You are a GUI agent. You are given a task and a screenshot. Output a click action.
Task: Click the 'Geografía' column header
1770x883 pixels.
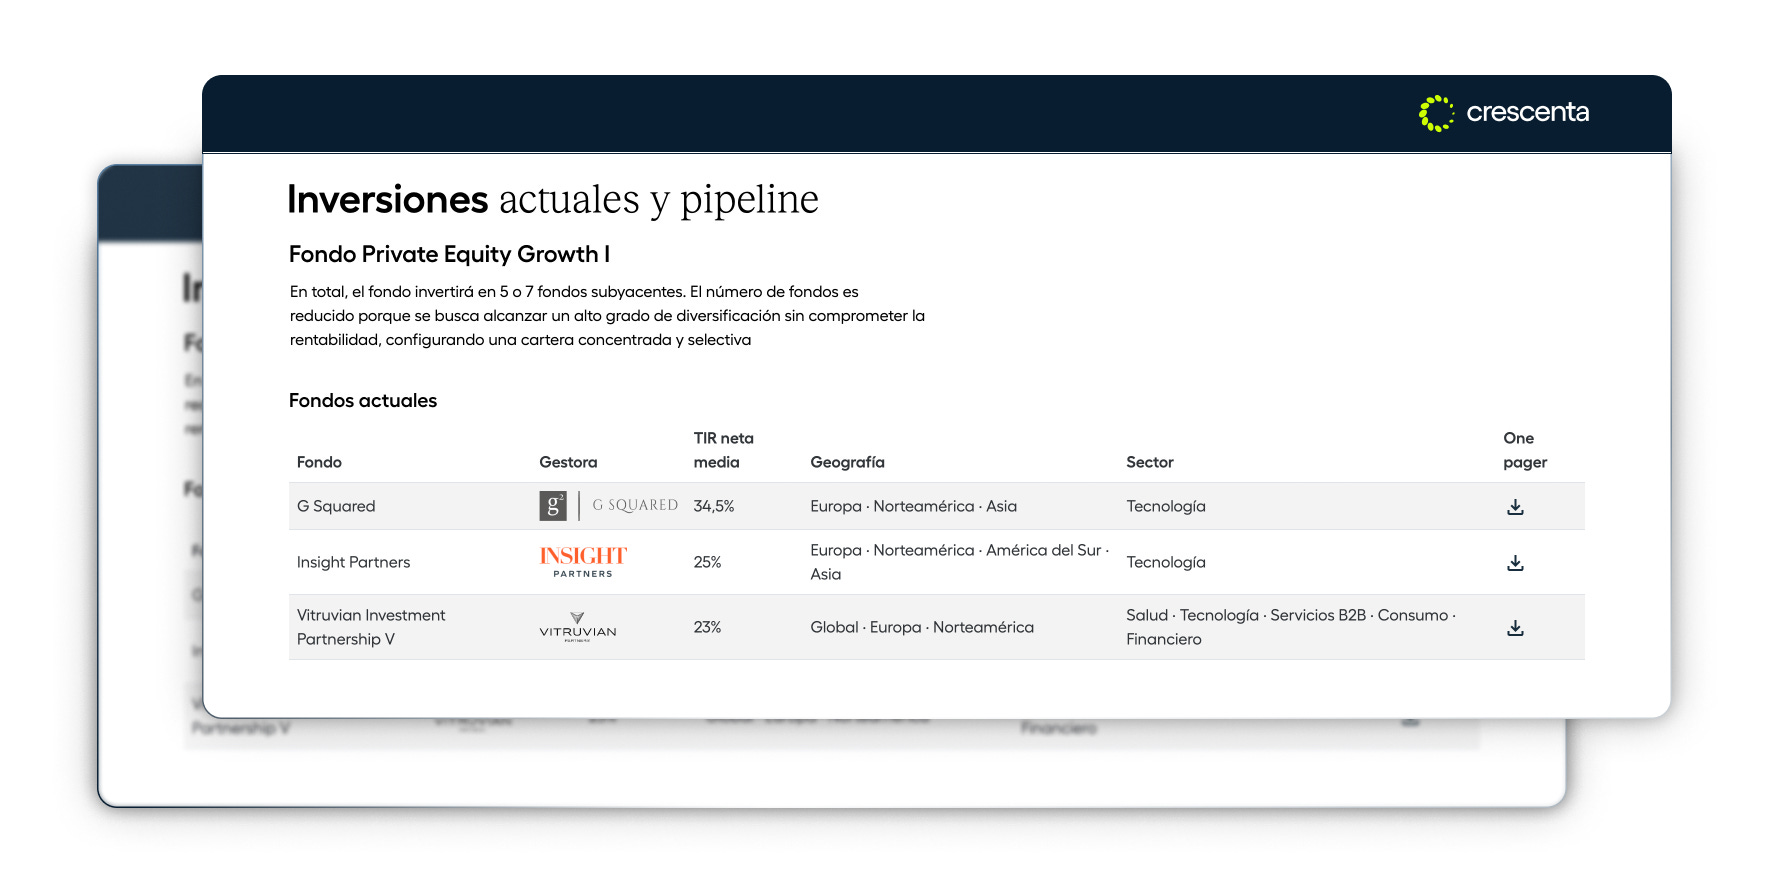[847, 462]
